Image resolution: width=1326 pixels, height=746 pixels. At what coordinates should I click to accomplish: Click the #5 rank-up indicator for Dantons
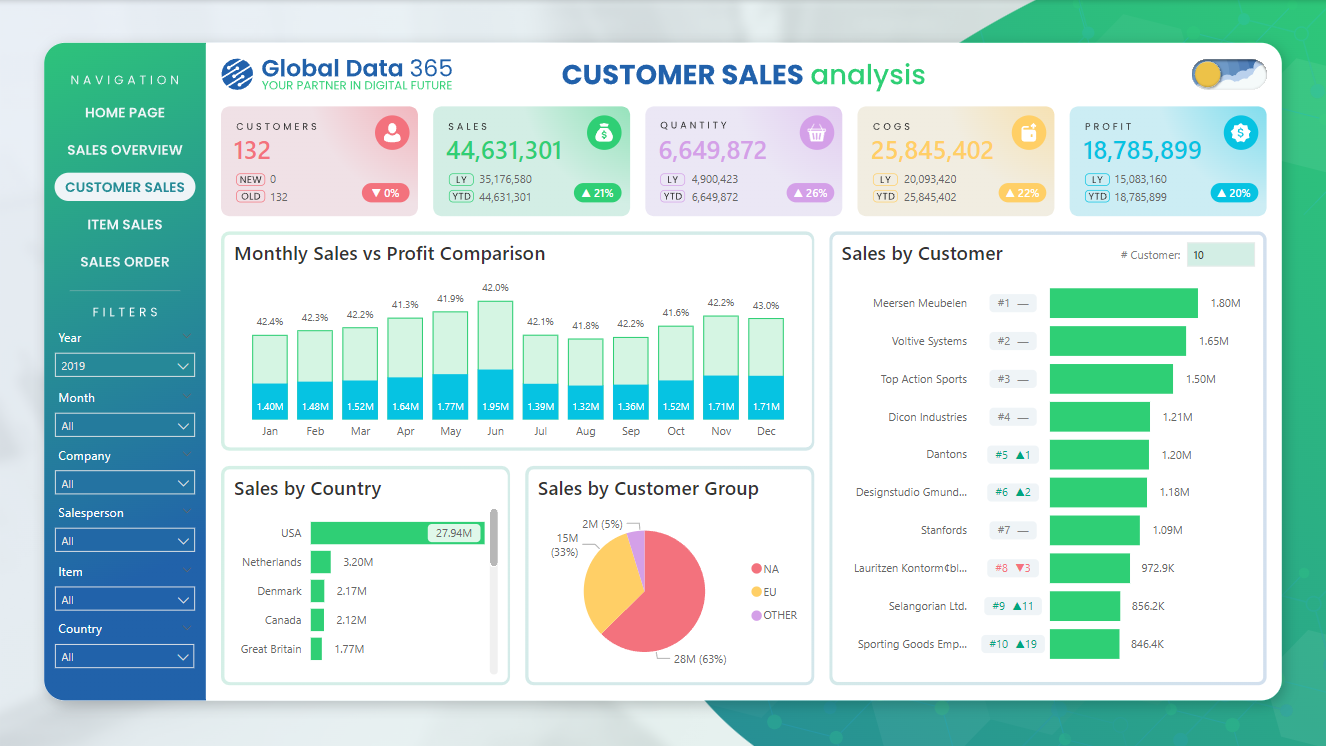pyautogui.click(x=1013, y=455)
